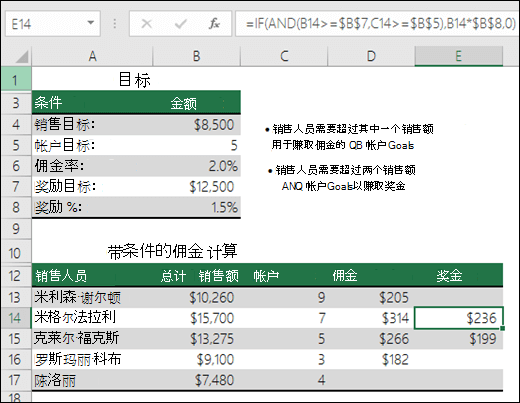The image size is (520, 403).
Task: Select the $236 bonus cell
Action: click(x=458, y=318)
